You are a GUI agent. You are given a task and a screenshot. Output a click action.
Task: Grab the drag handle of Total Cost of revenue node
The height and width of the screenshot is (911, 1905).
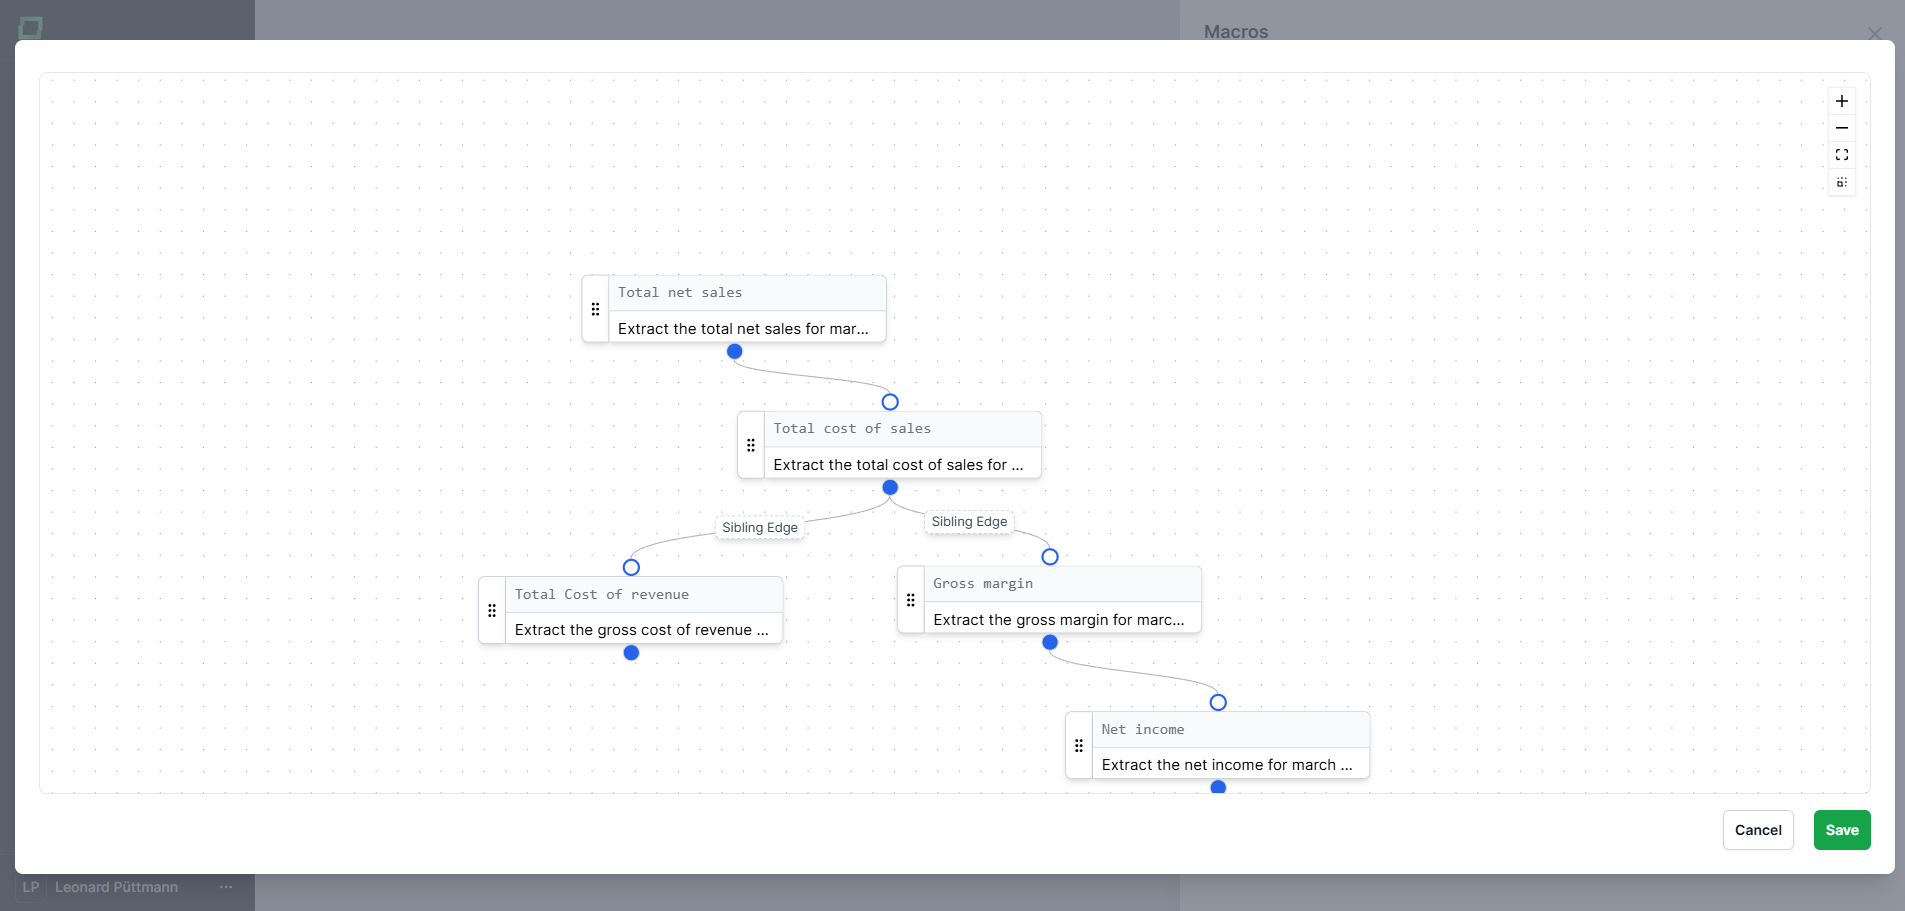(492, 610)
